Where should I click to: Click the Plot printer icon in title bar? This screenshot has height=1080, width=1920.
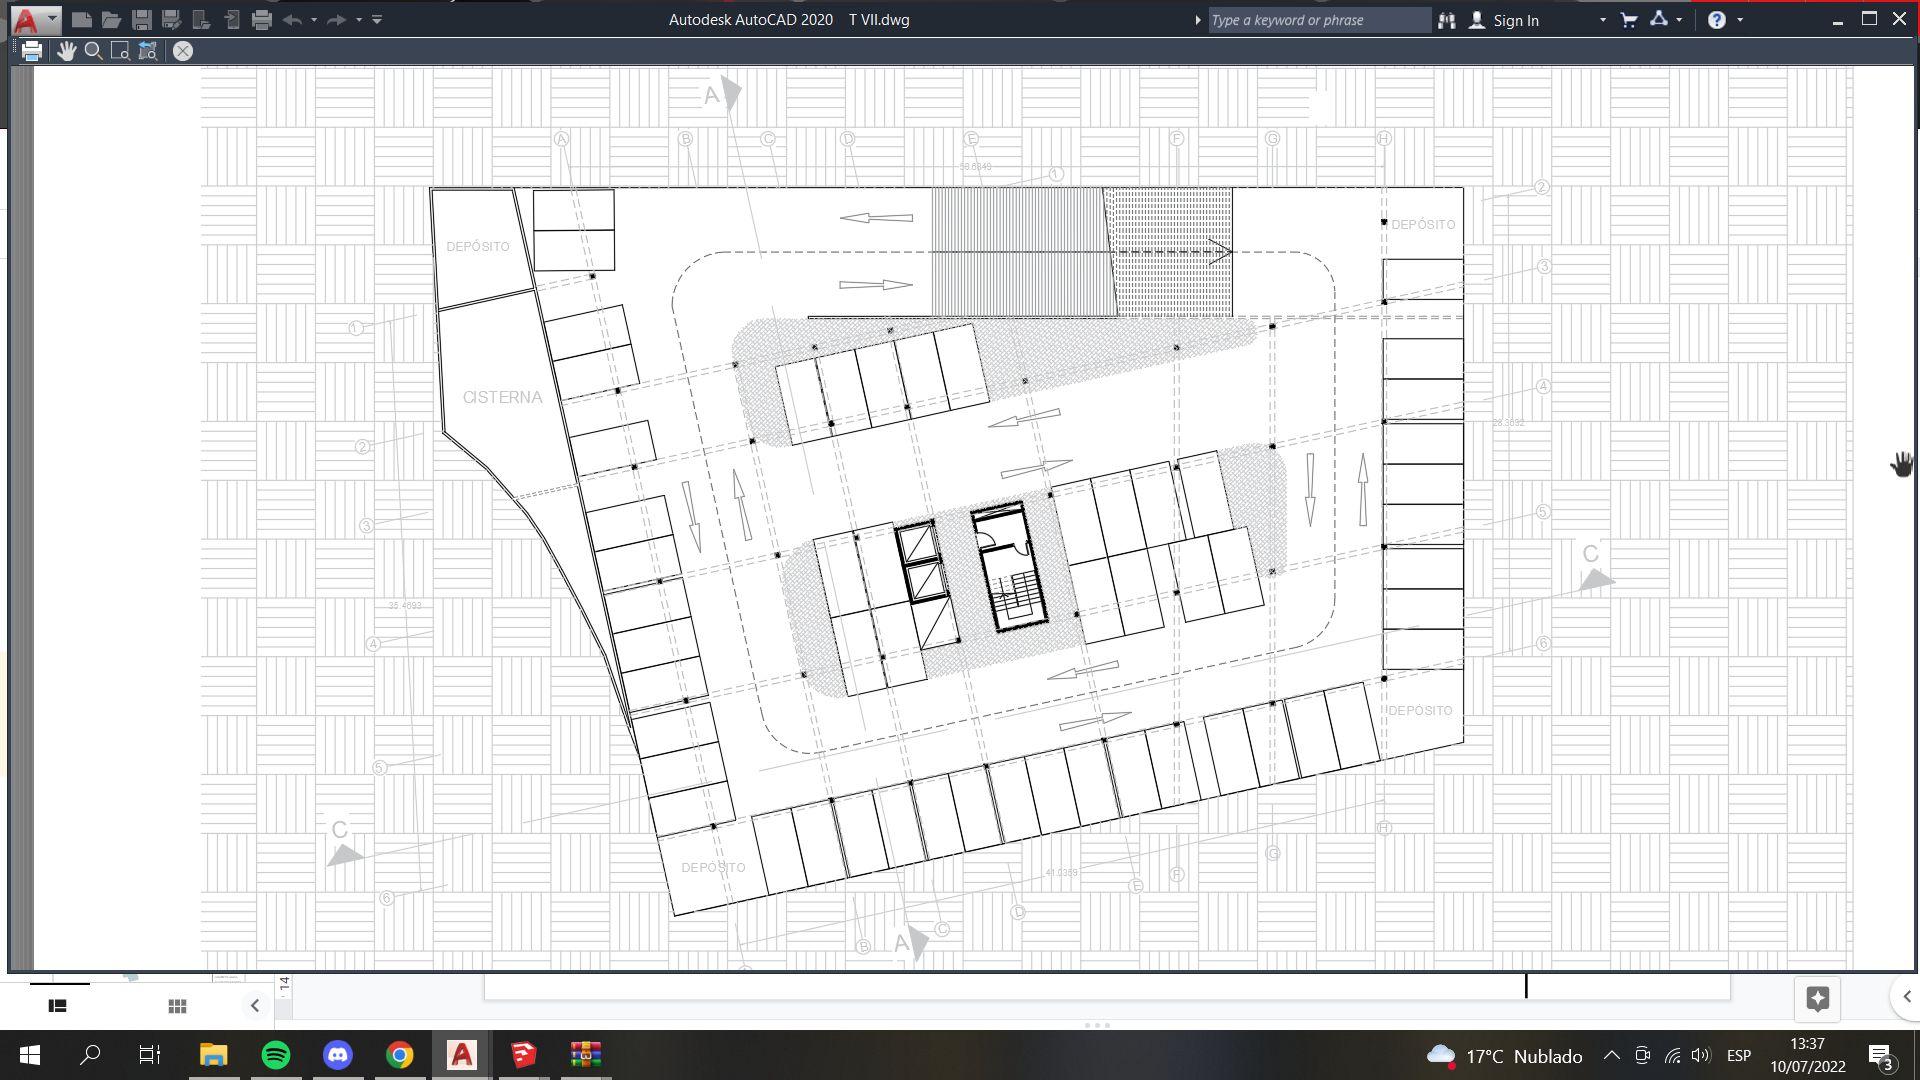(x=262, y=19)
